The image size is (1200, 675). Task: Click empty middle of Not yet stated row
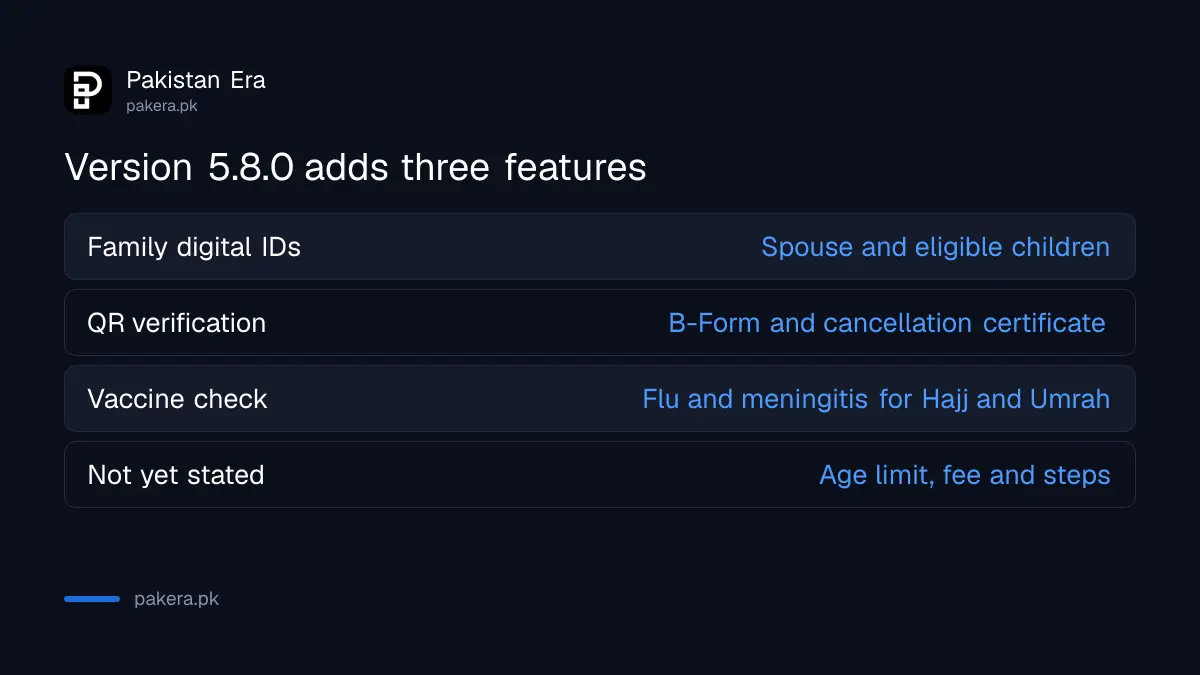coord(540,475)
